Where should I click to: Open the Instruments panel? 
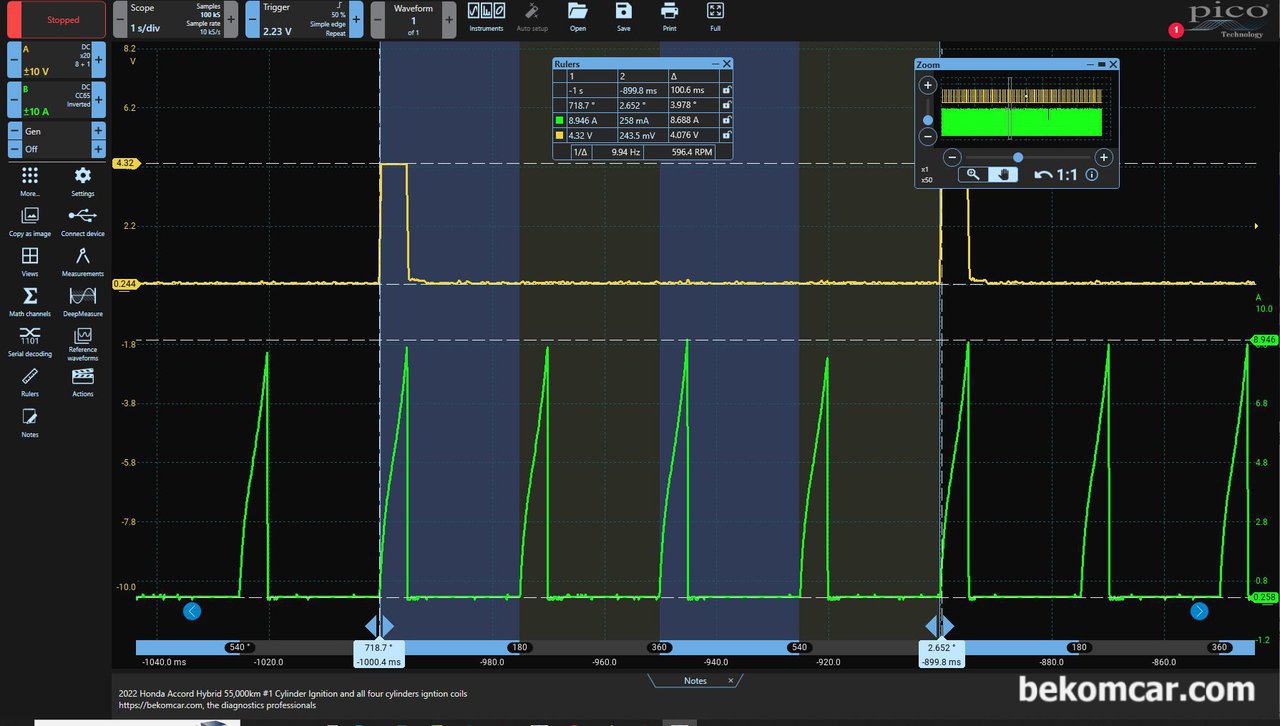point(487,17)
